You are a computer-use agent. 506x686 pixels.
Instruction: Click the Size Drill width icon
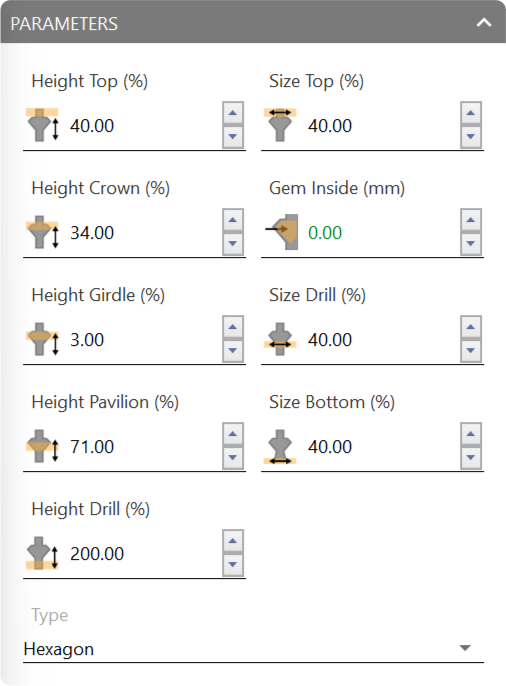click(x=280, y=339)
